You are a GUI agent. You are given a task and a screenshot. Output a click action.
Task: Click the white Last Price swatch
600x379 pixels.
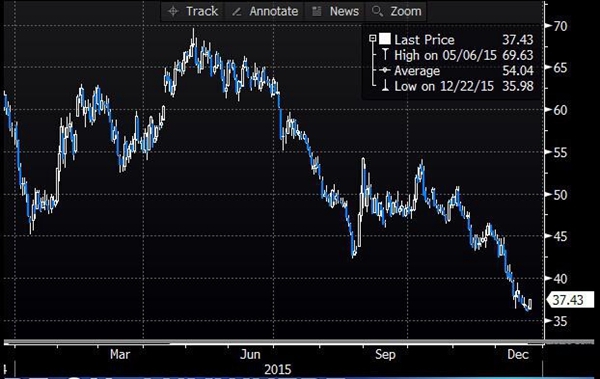385,39
